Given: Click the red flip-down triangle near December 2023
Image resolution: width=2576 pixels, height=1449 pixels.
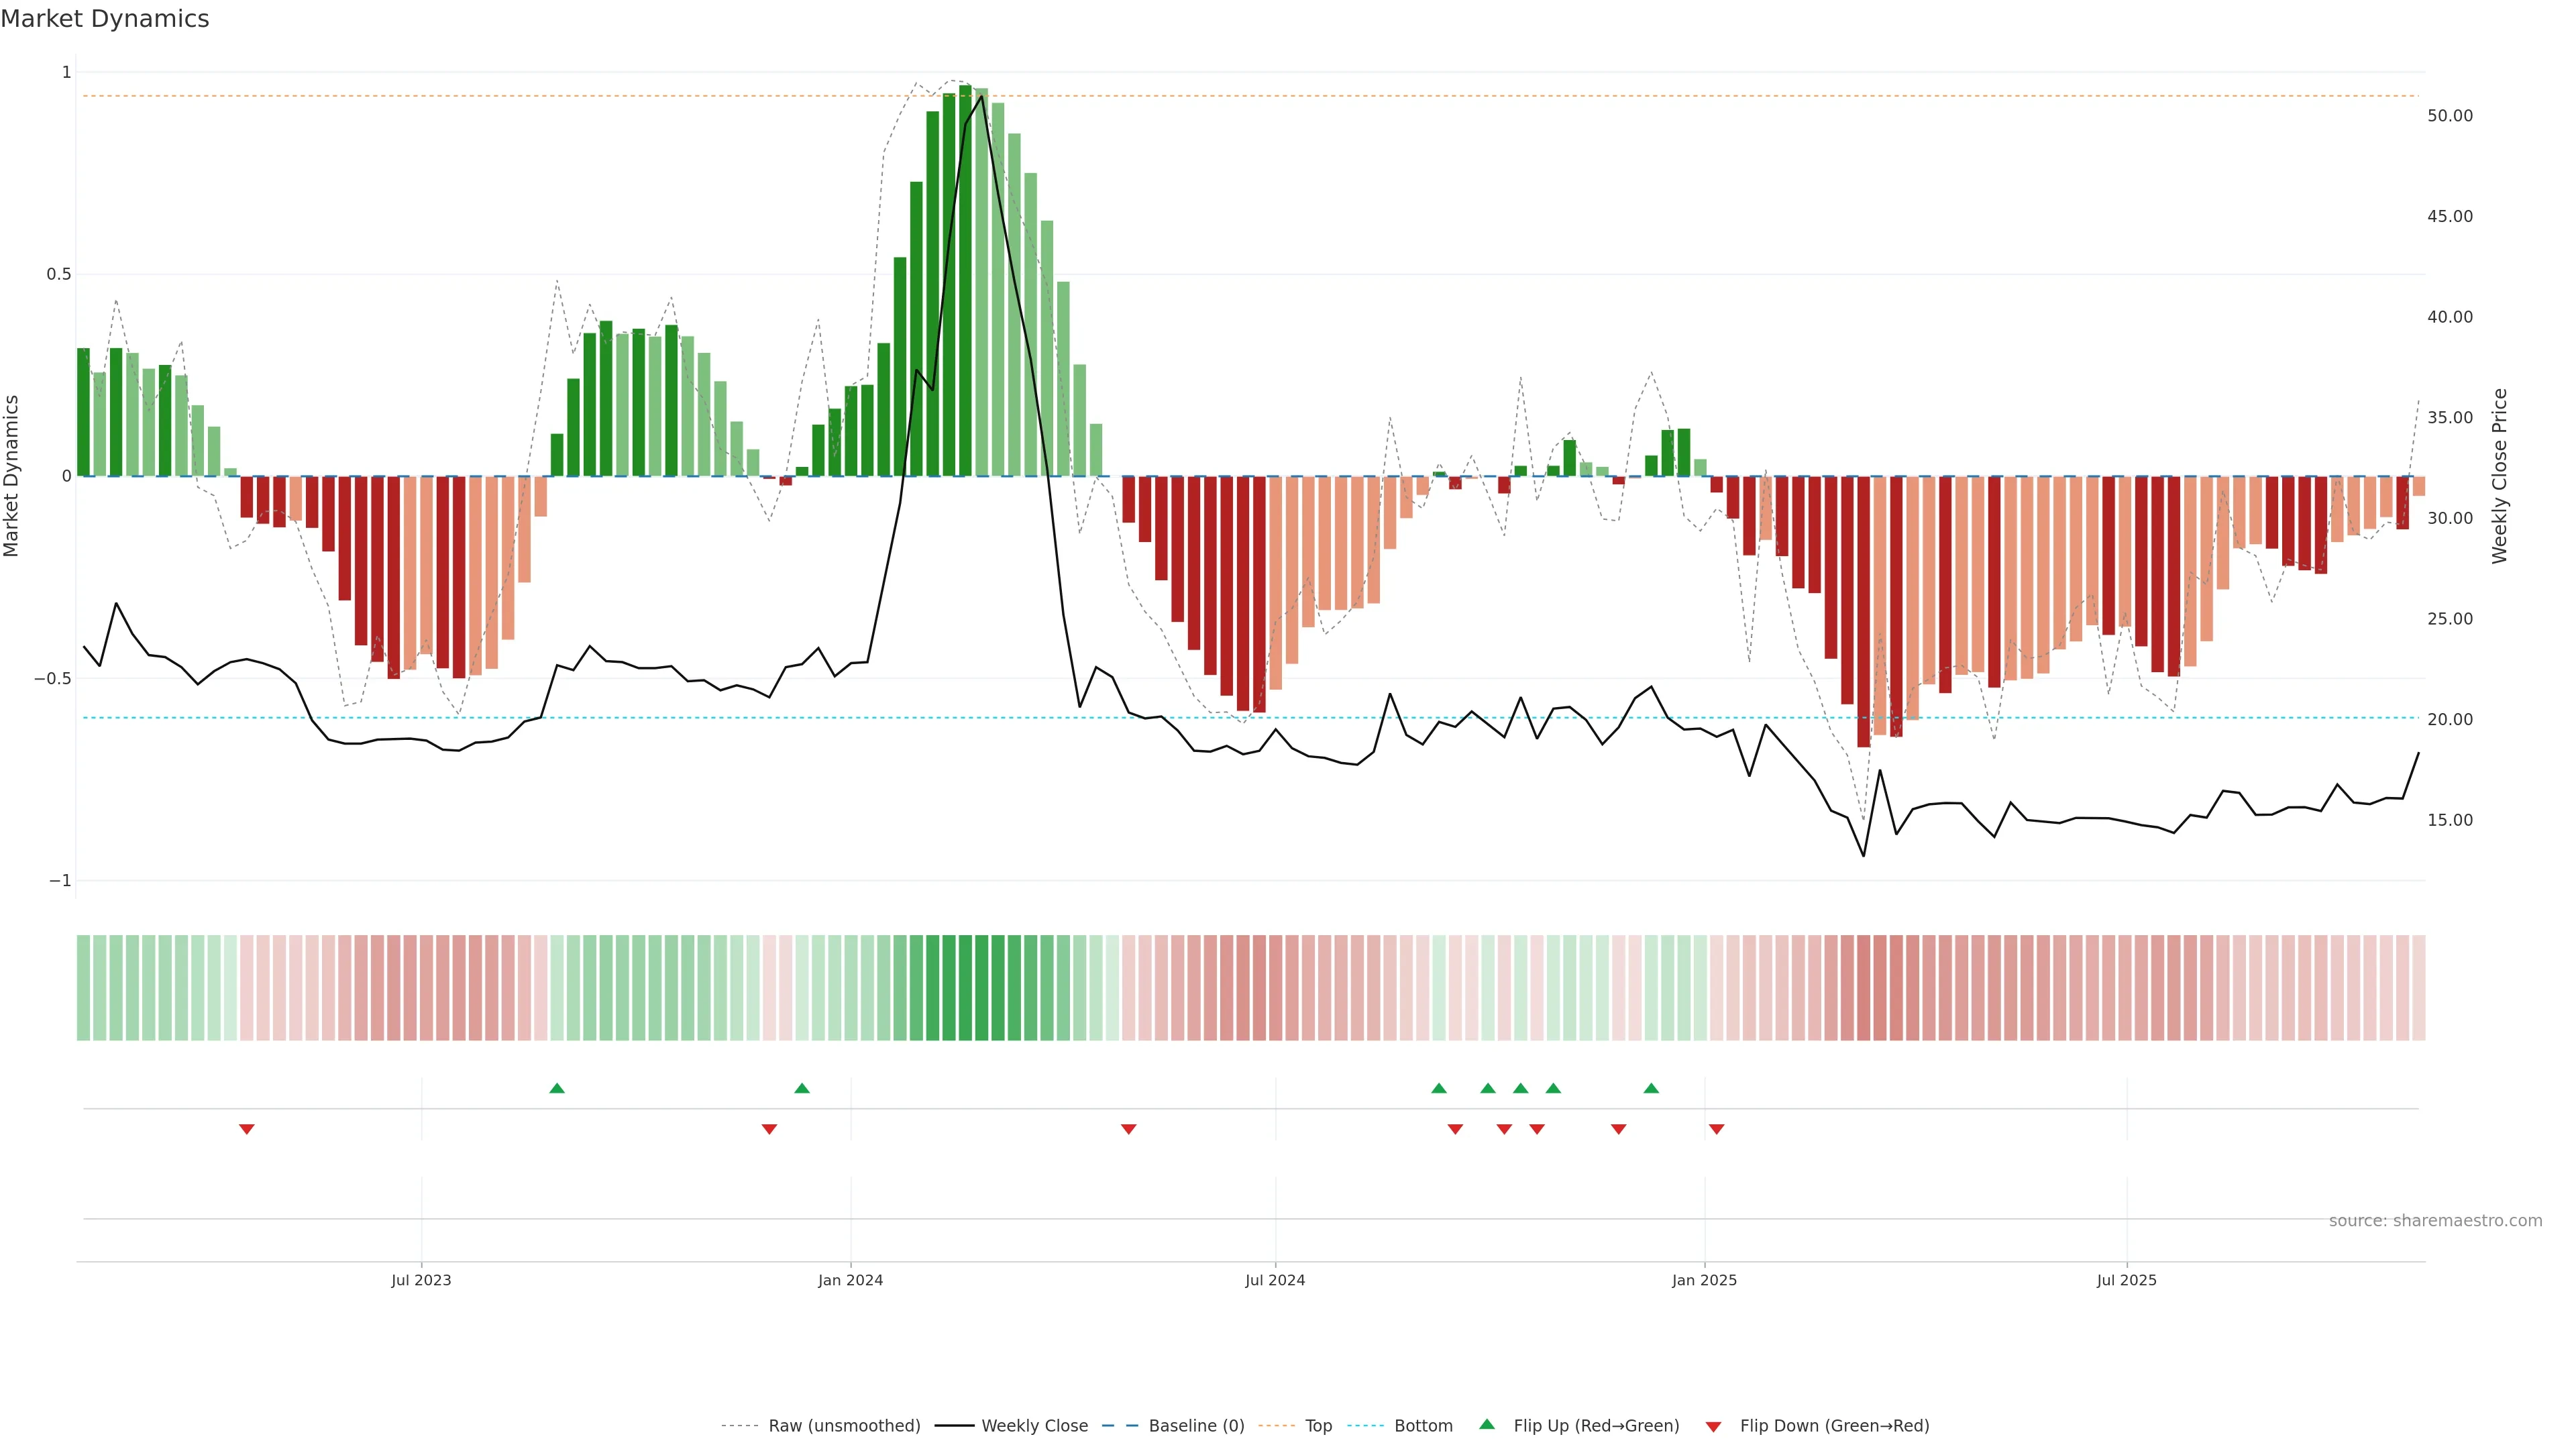Looking at the screenshot, I should 769,1129.
